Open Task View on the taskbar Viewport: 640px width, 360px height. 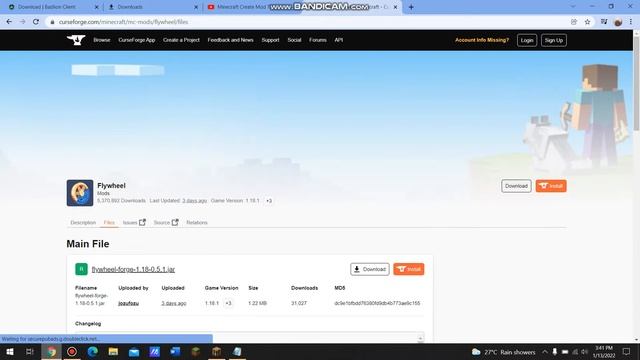click(30, 351)
